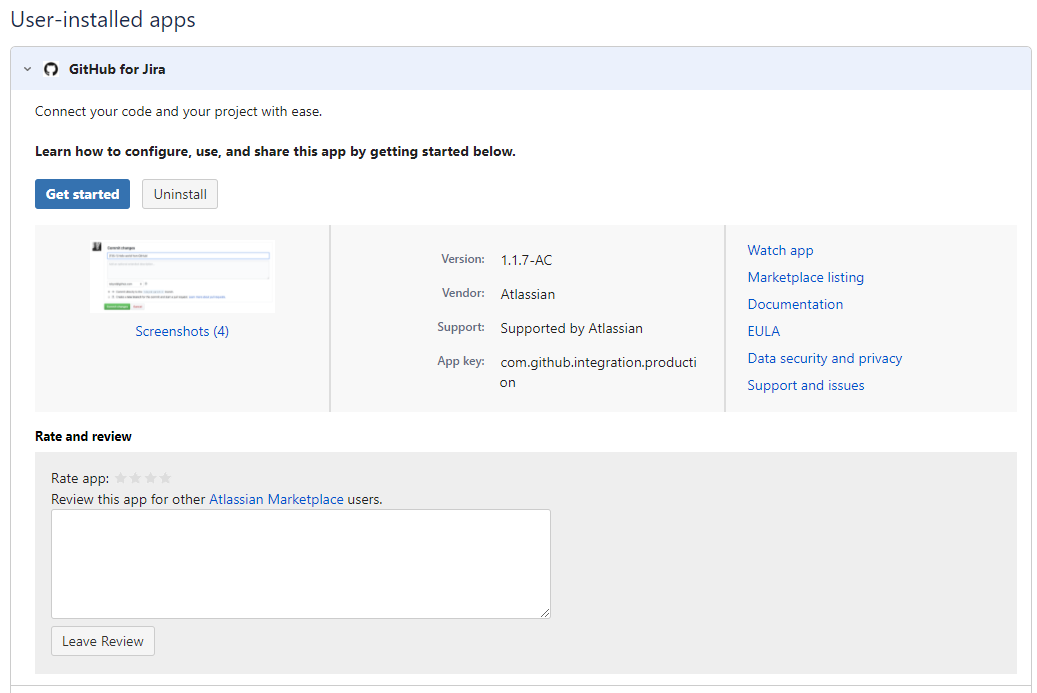Uninstall the GitHub for Jira app
The height and width of the screenshot is (693, 1037).
tap(179, 194)
